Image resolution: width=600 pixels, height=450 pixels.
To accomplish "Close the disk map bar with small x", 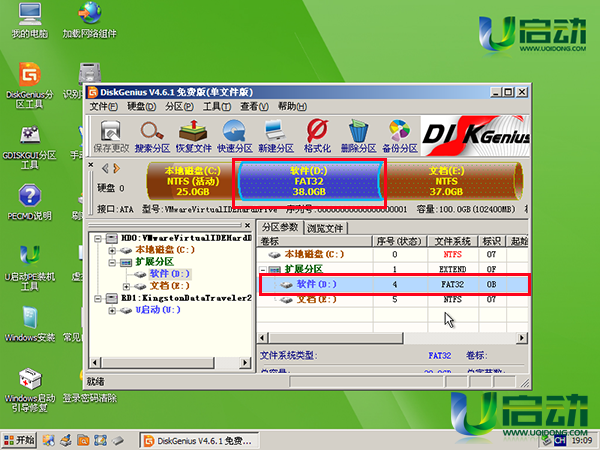I will pyautogui.click(x=91, y=165).
